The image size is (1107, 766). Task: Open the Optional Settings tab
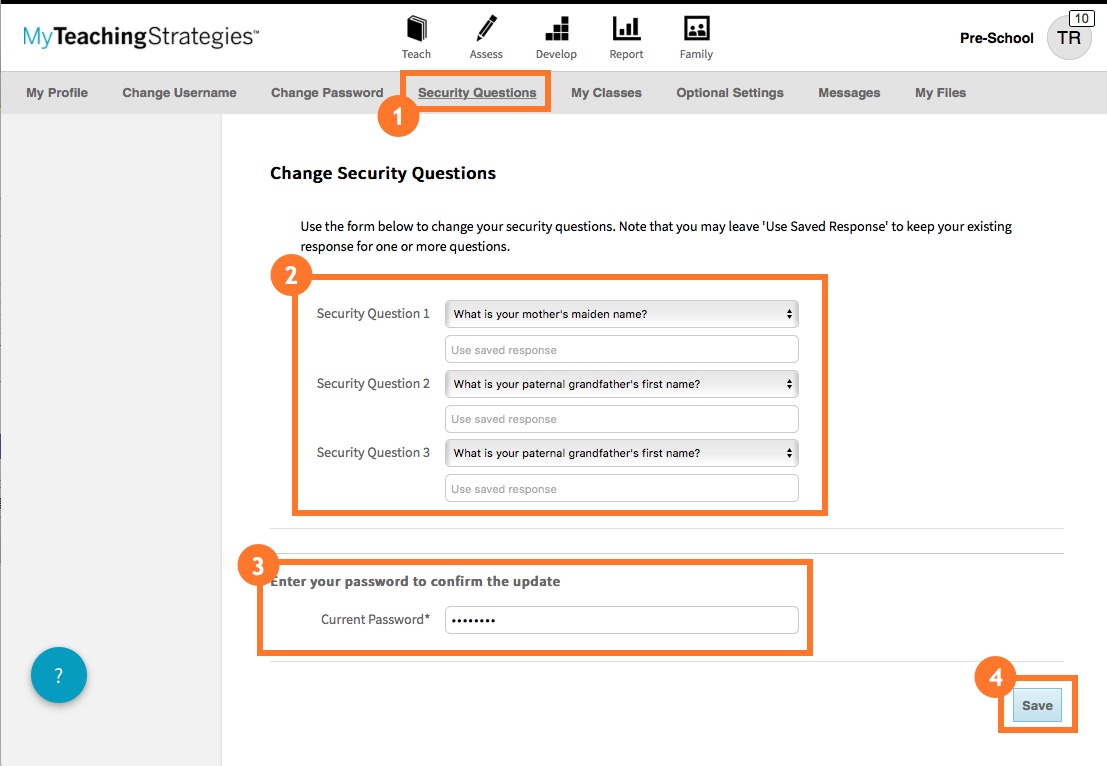click(729, 92)
